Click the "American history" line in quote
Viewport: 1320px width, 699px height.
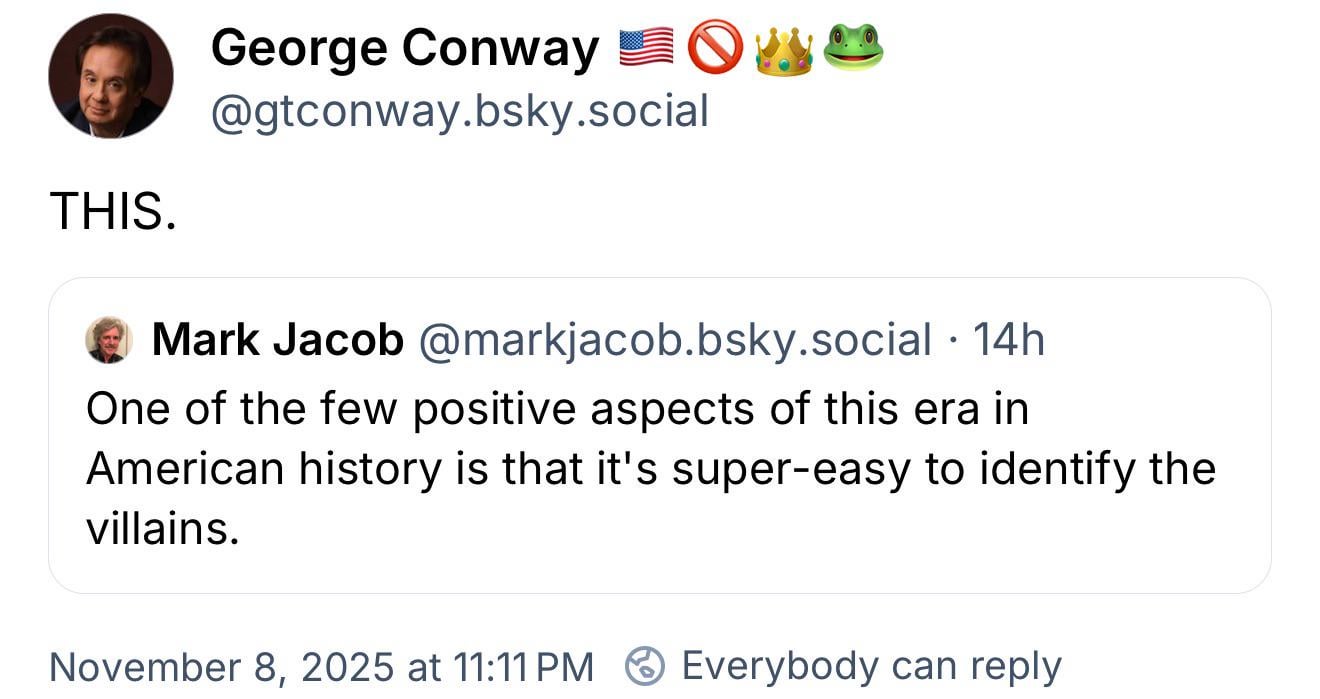[x=267, y=469]
